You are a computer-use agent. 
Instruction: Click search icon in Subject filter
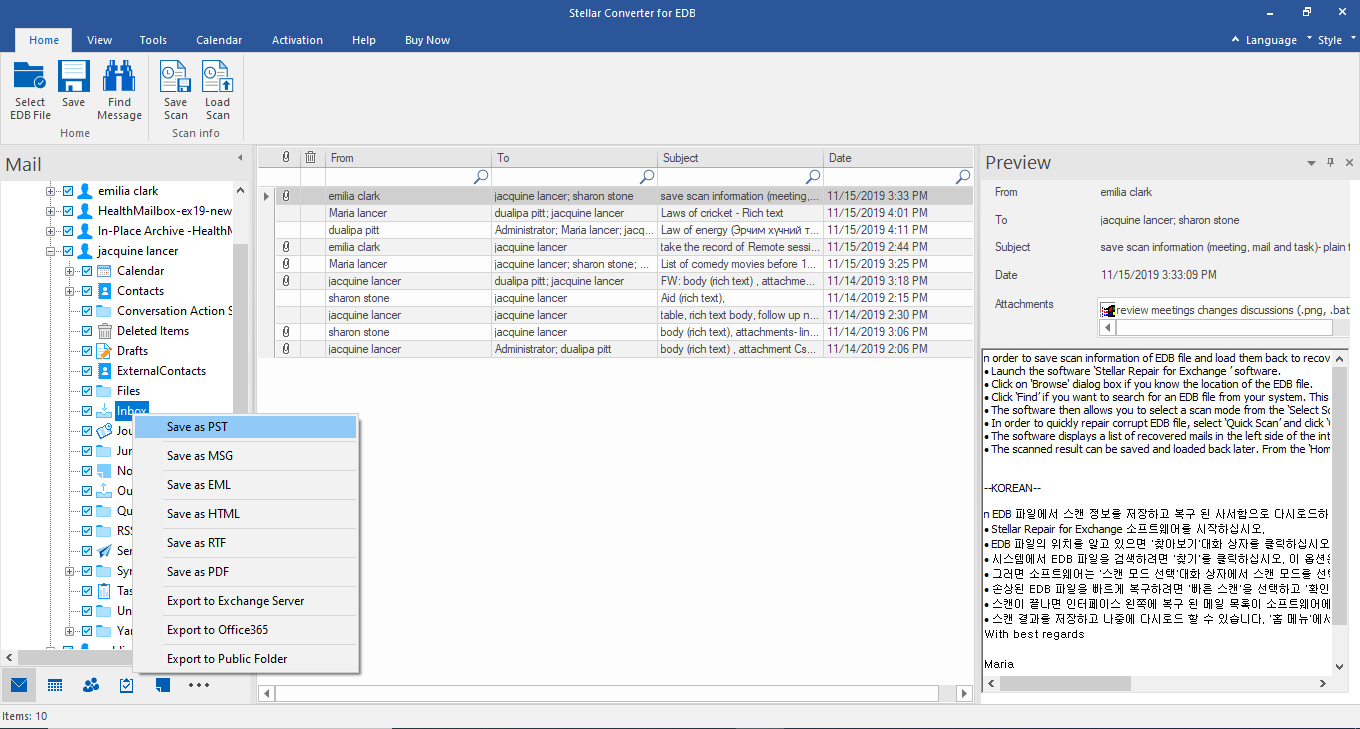coord(813,177)
